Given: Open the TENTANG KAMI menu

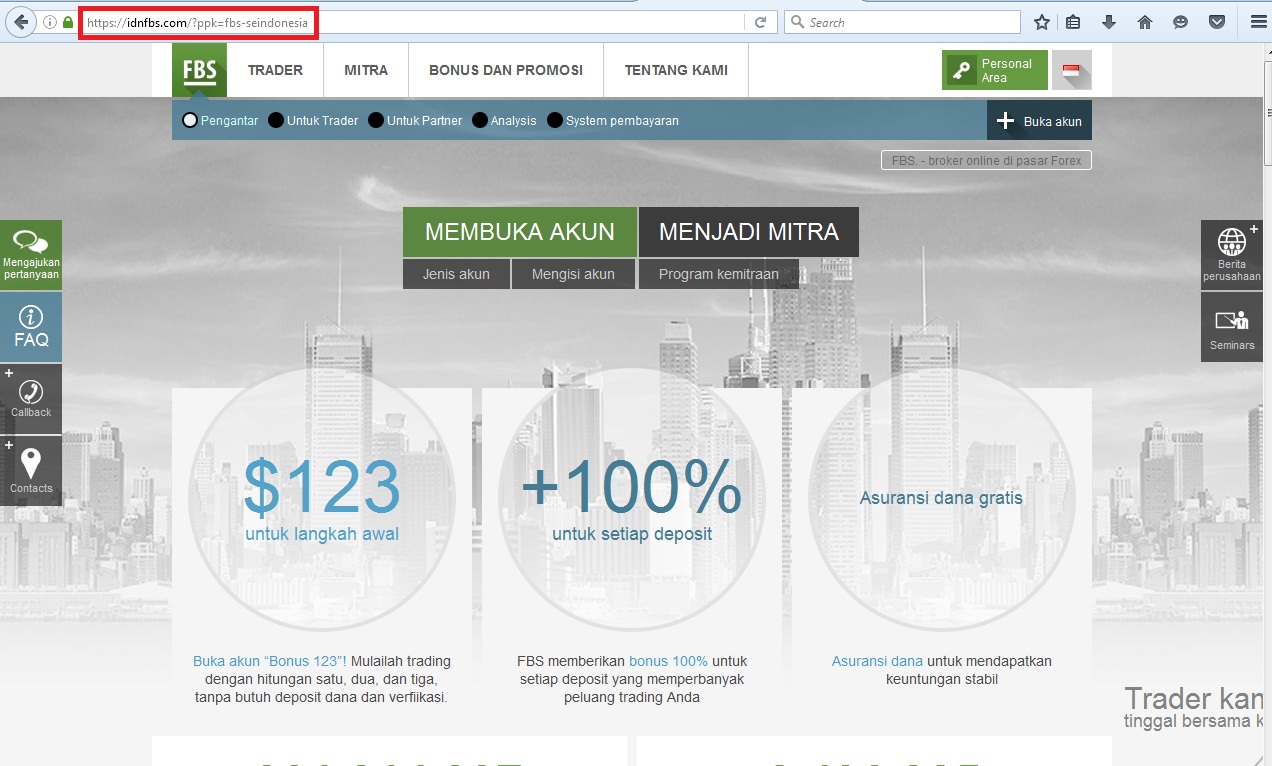Looking at the screenshot, I should click(x=676, y=70).
